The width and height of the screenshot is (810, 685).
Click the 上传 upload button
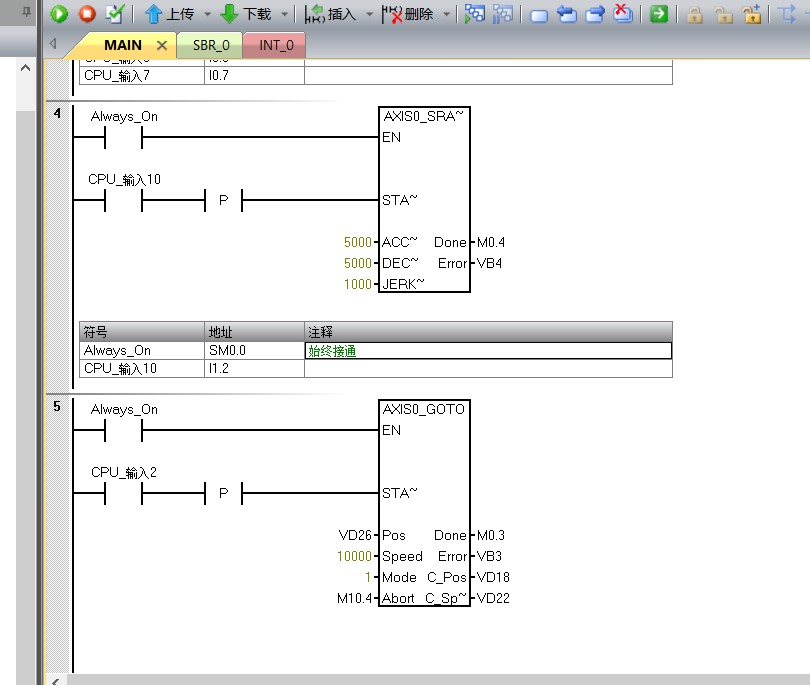pyautogui.click(x=170, y=14)
